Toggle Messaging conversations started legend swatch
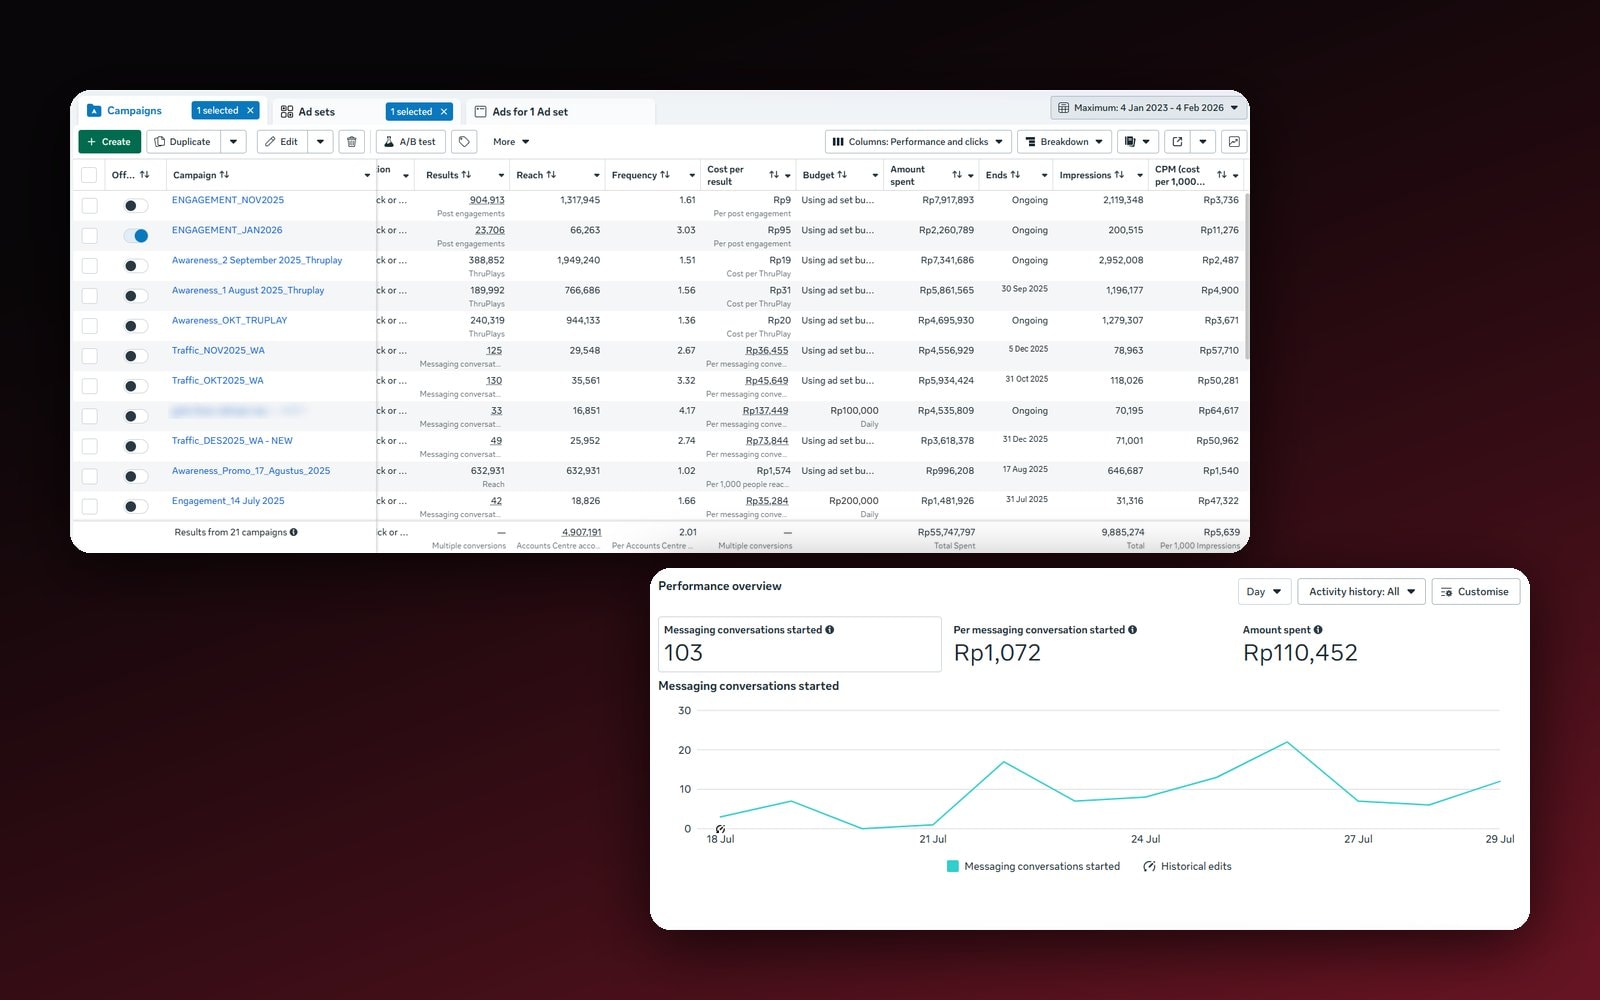The image size is (1600, 1000). pos(953,867)
